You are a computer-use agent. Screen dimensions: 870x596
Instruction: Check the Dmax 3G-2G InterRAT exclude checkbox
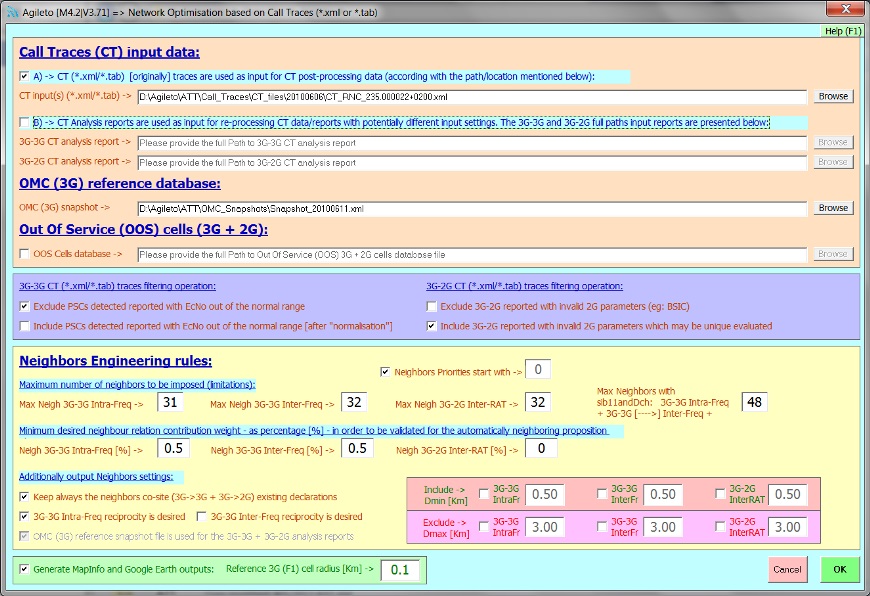(721, 526)
